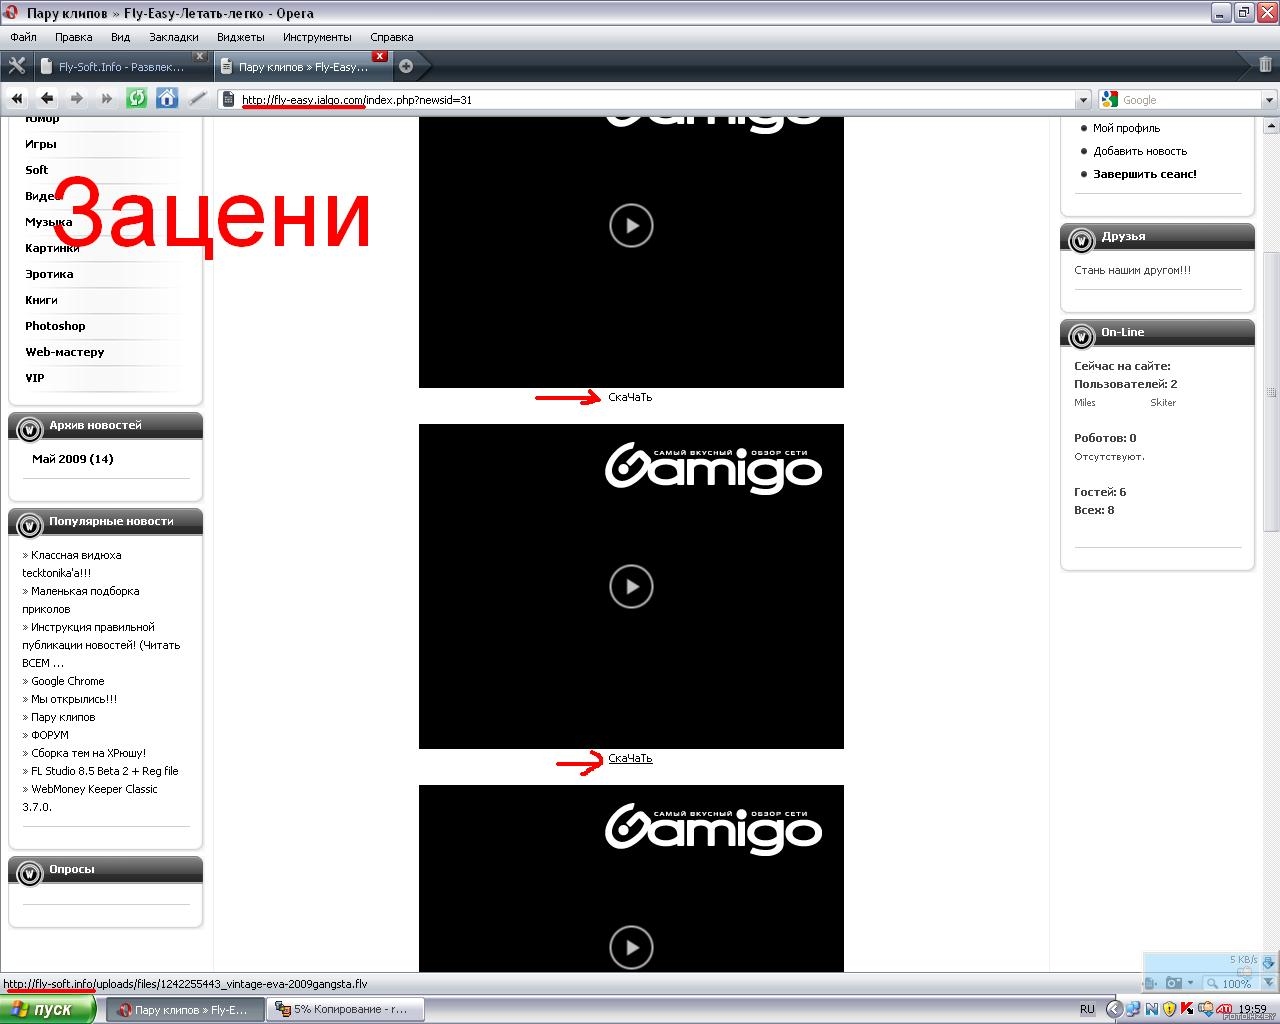Close the Пару клипов tab
1280x1024 pixels.
pos(379,56)
